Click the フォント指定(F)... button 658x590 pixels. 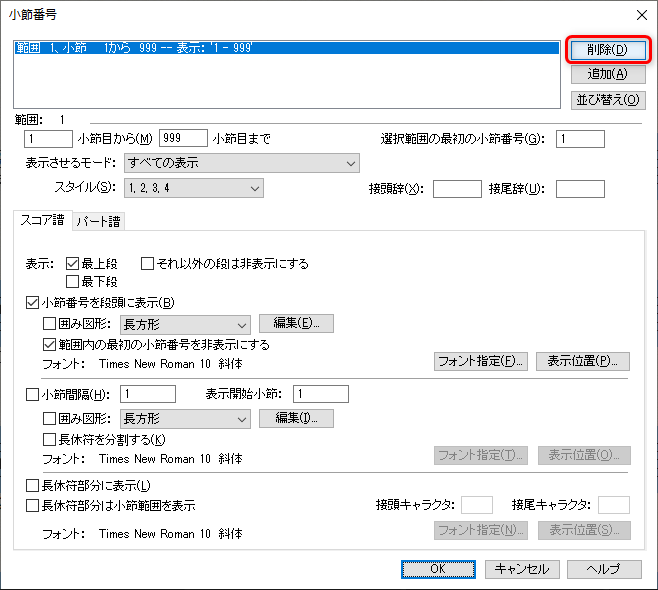click(x=481, y=361)
